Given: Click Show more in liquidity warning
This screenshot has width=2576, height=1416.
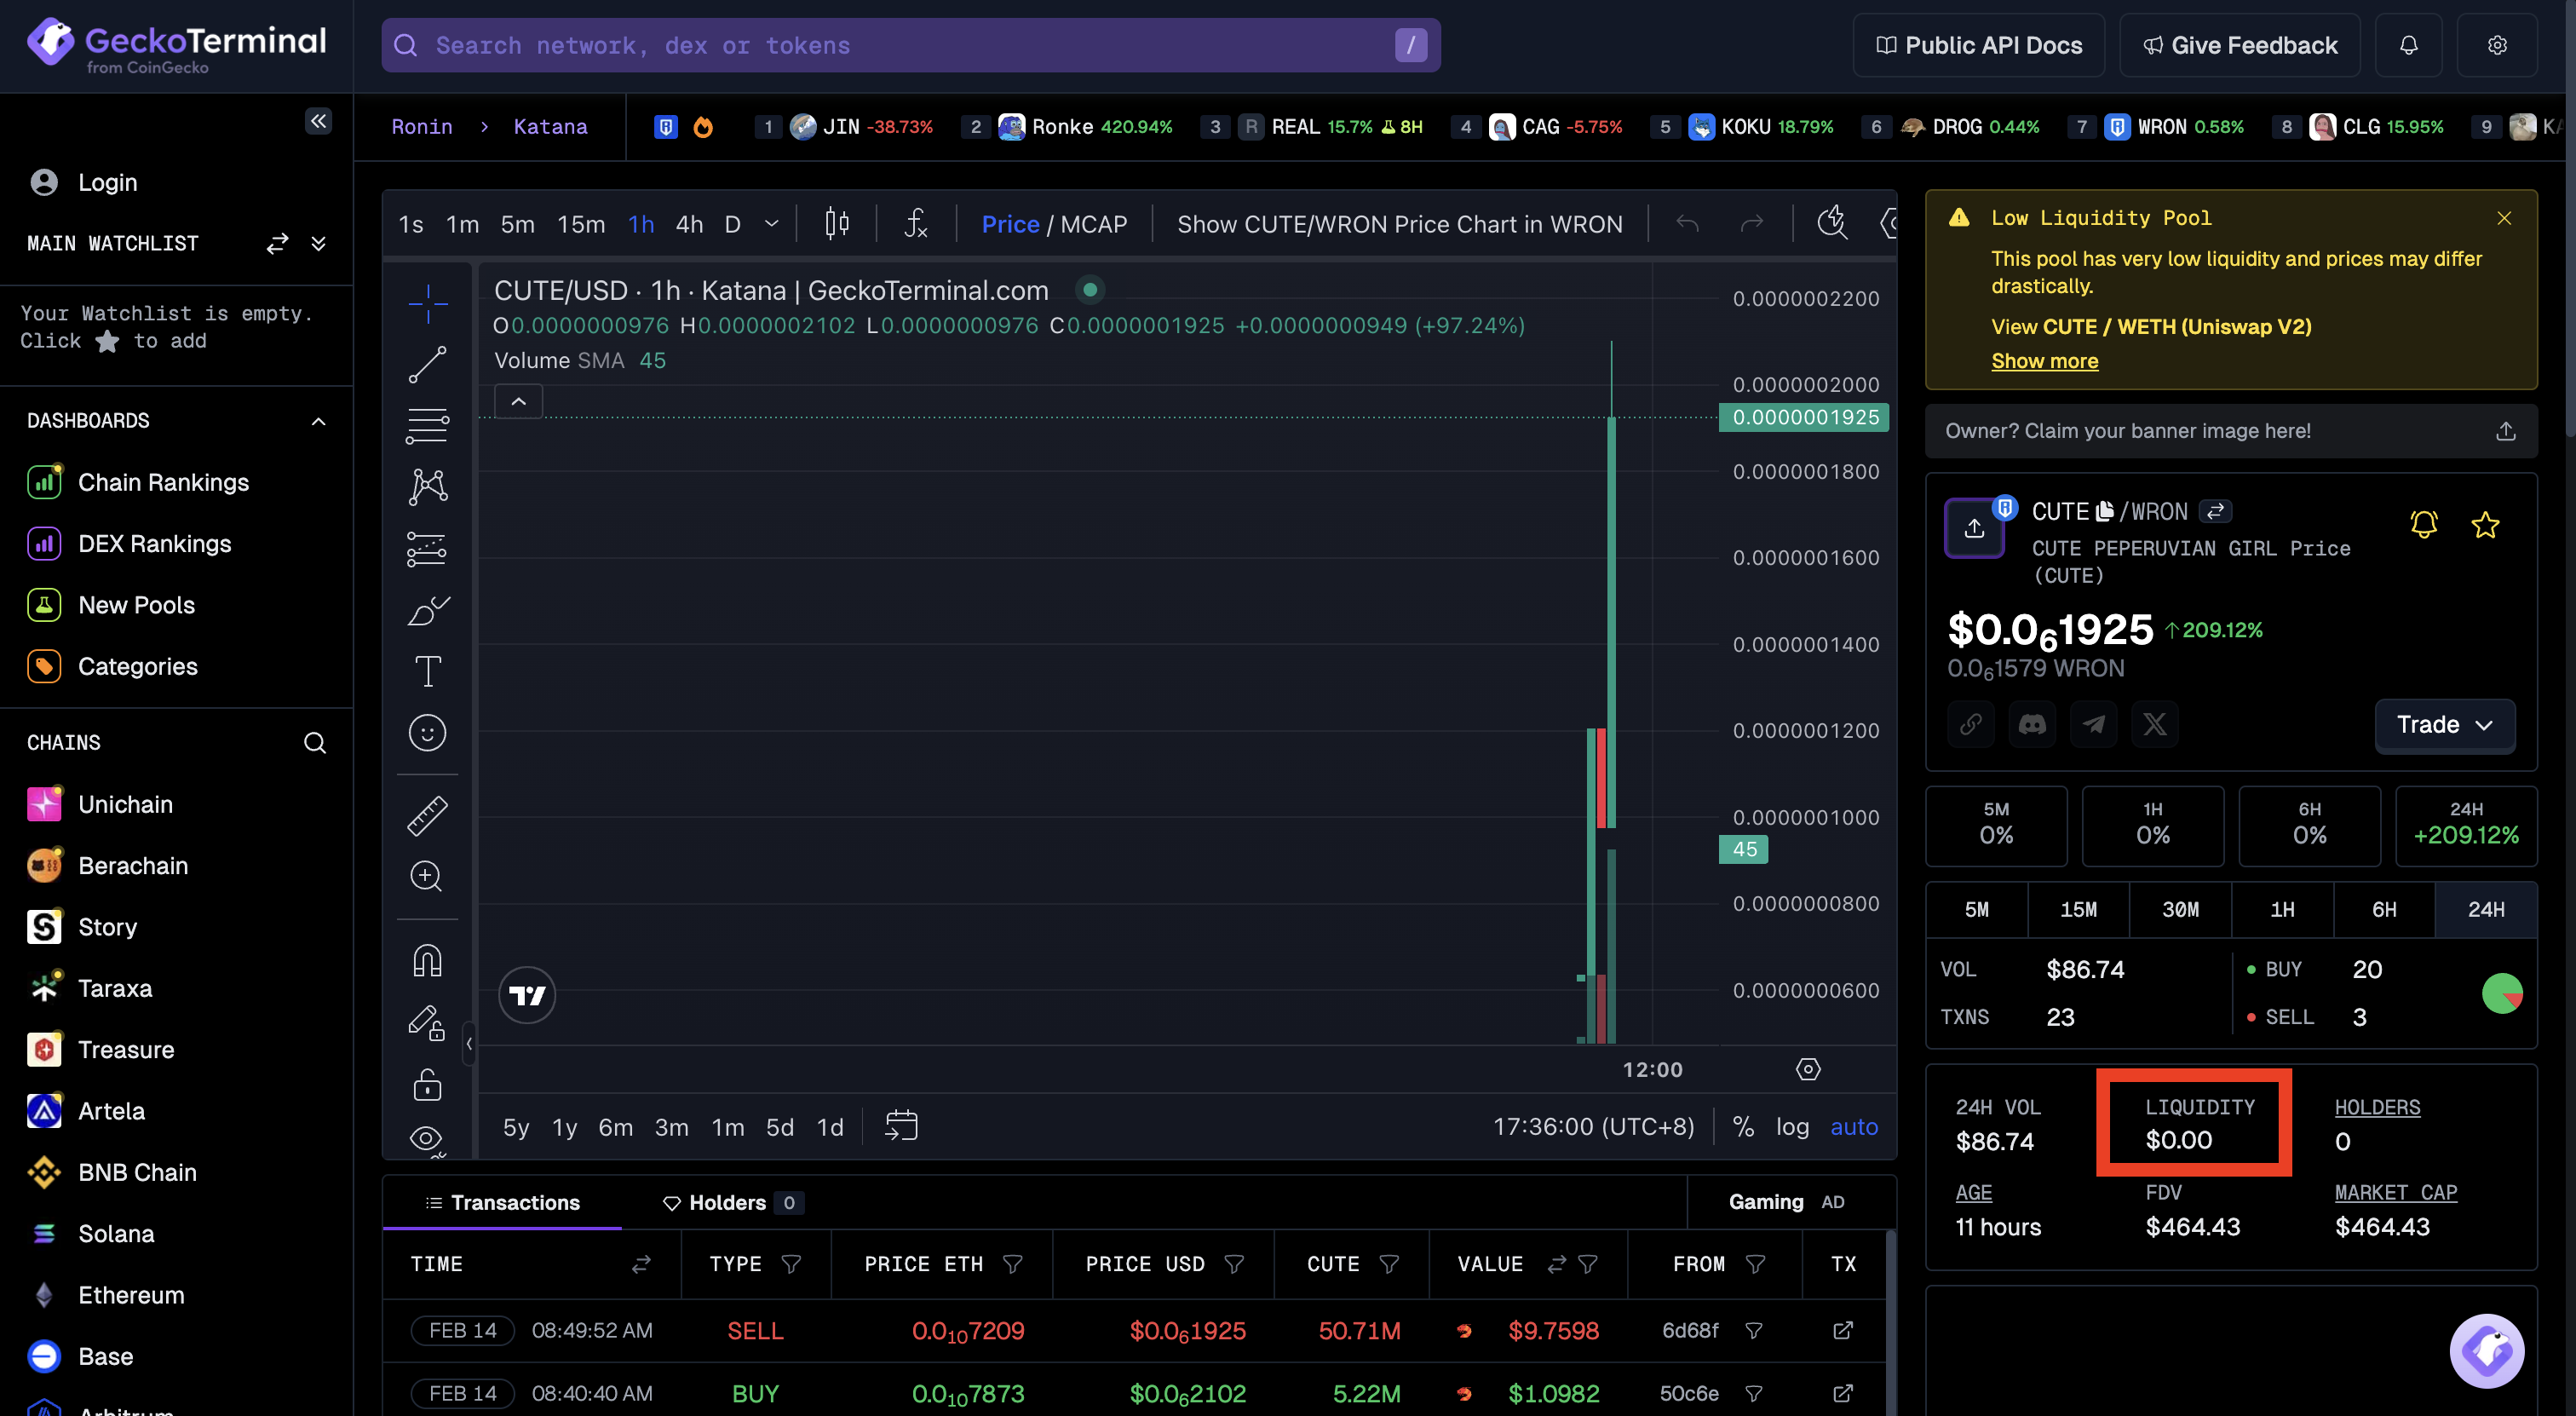Looking at the screenshot, I should pyautogui.click(x=2044, y=361).
